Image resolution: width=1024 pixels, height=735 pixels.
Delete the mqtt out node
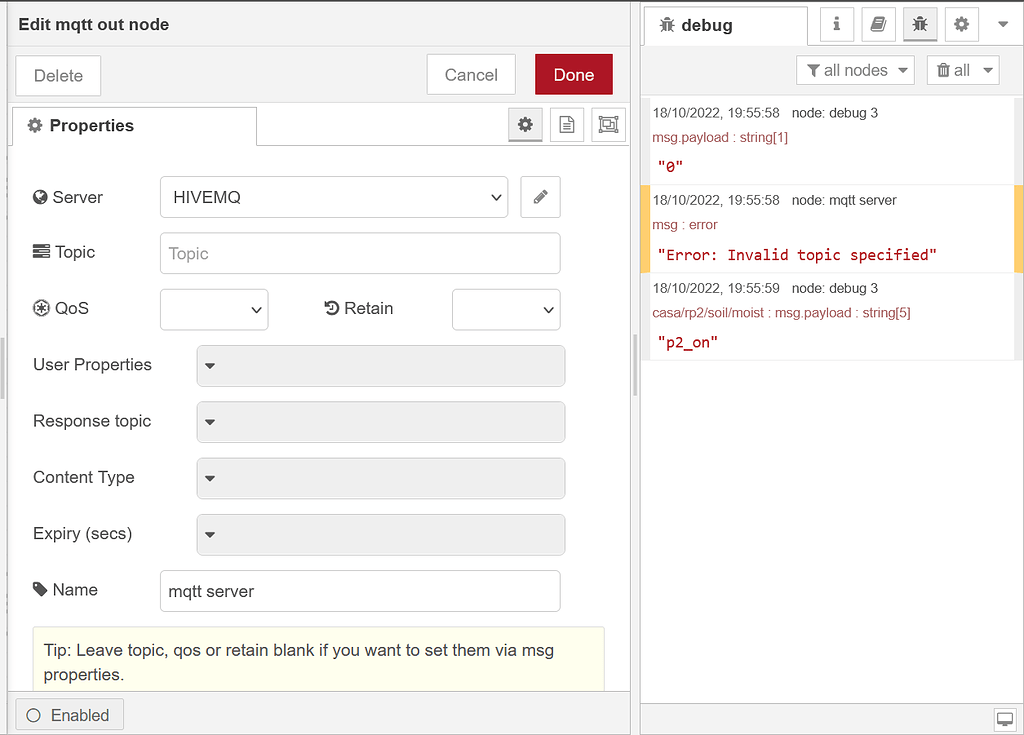pos(57,74)
